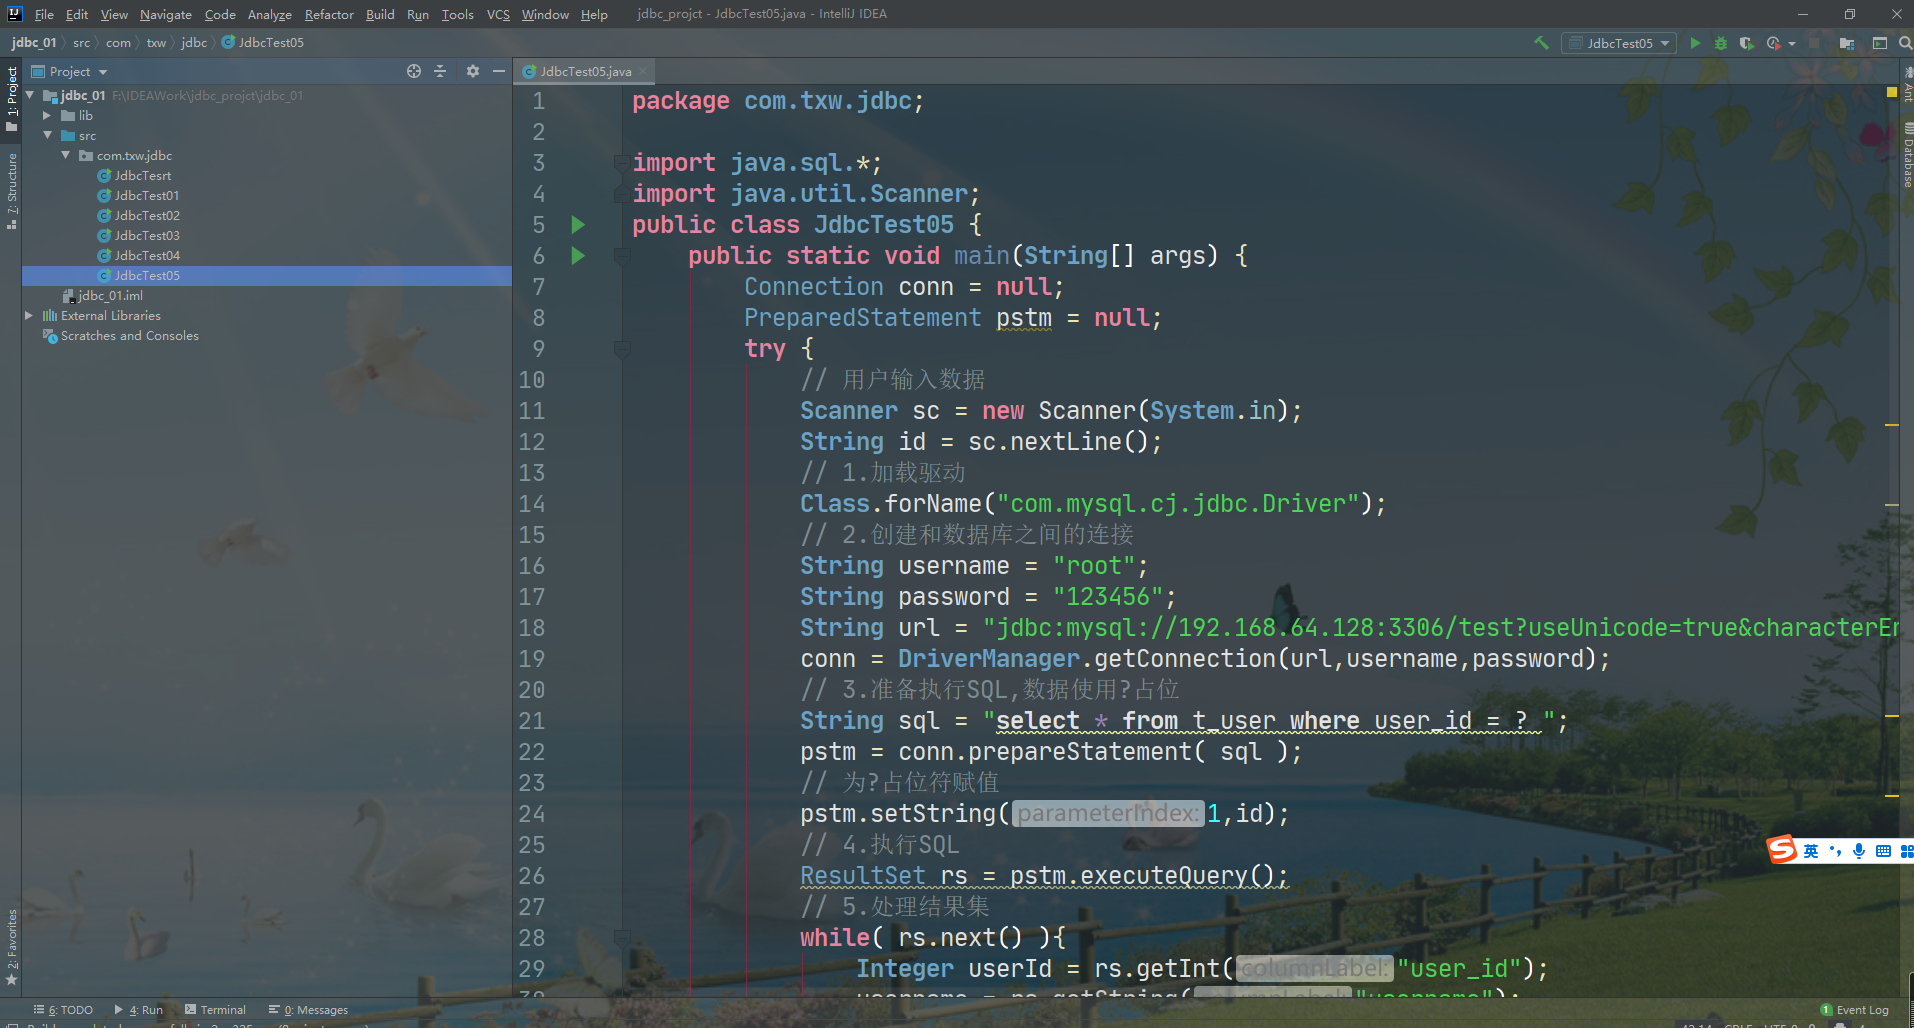This screenshot has height=1028, width=1914.
Task: Click the yellow inspection indicator square
Action: [1892, 92]
